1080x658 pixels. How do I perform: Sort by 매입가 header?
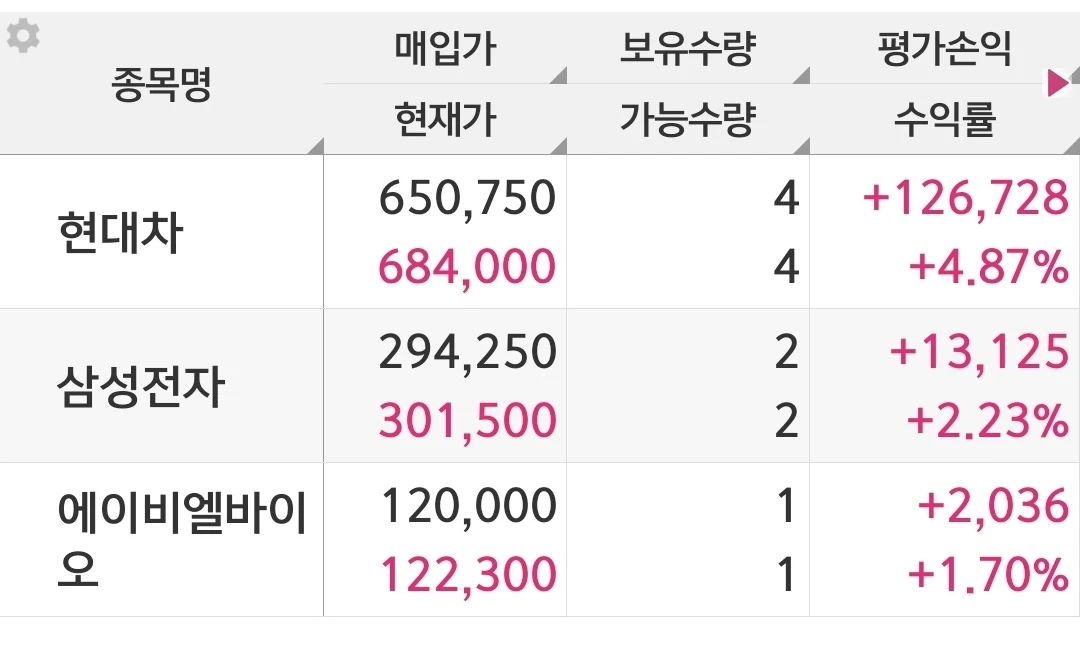tap(445, 48)
